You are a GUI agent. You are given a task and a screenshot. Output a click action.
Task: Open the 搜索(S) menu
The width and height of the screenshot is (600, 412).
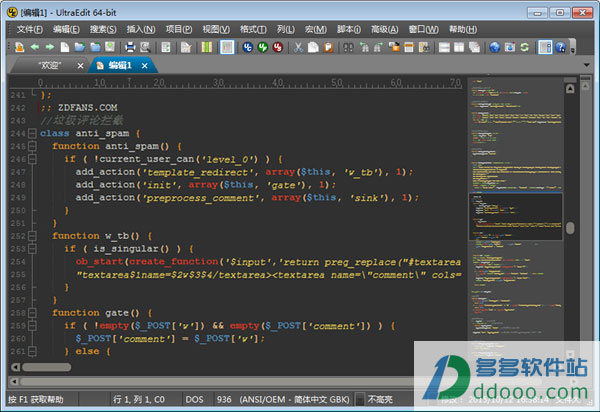pos(103,29)
